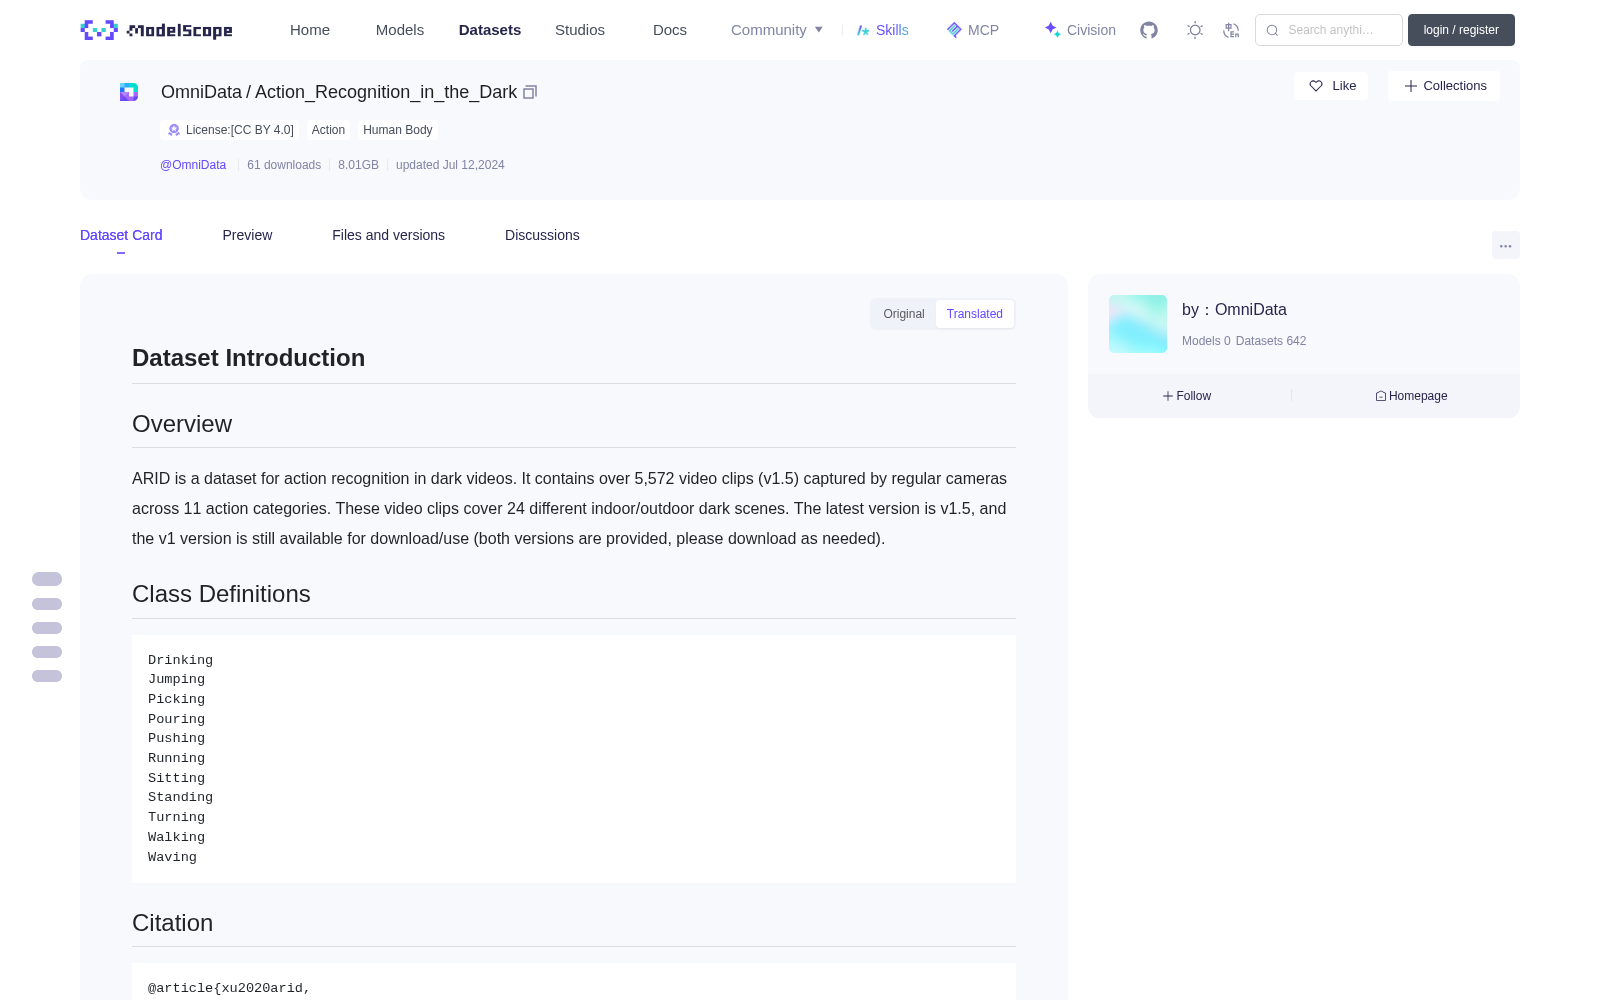Click the "Standing" class line

point(180,797)
